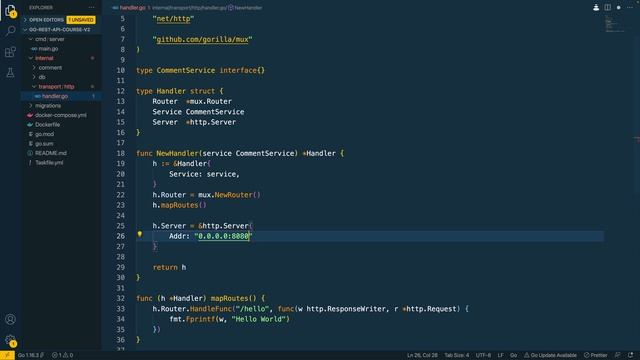640x360 pixels.
Task: Click Go version 1.16.3 in status bar
Action: (x=31, y=355)
